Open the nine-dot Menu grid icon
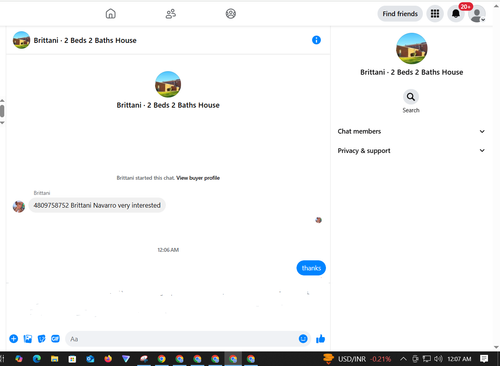This screenshot has width=500, height=366. 435,14
